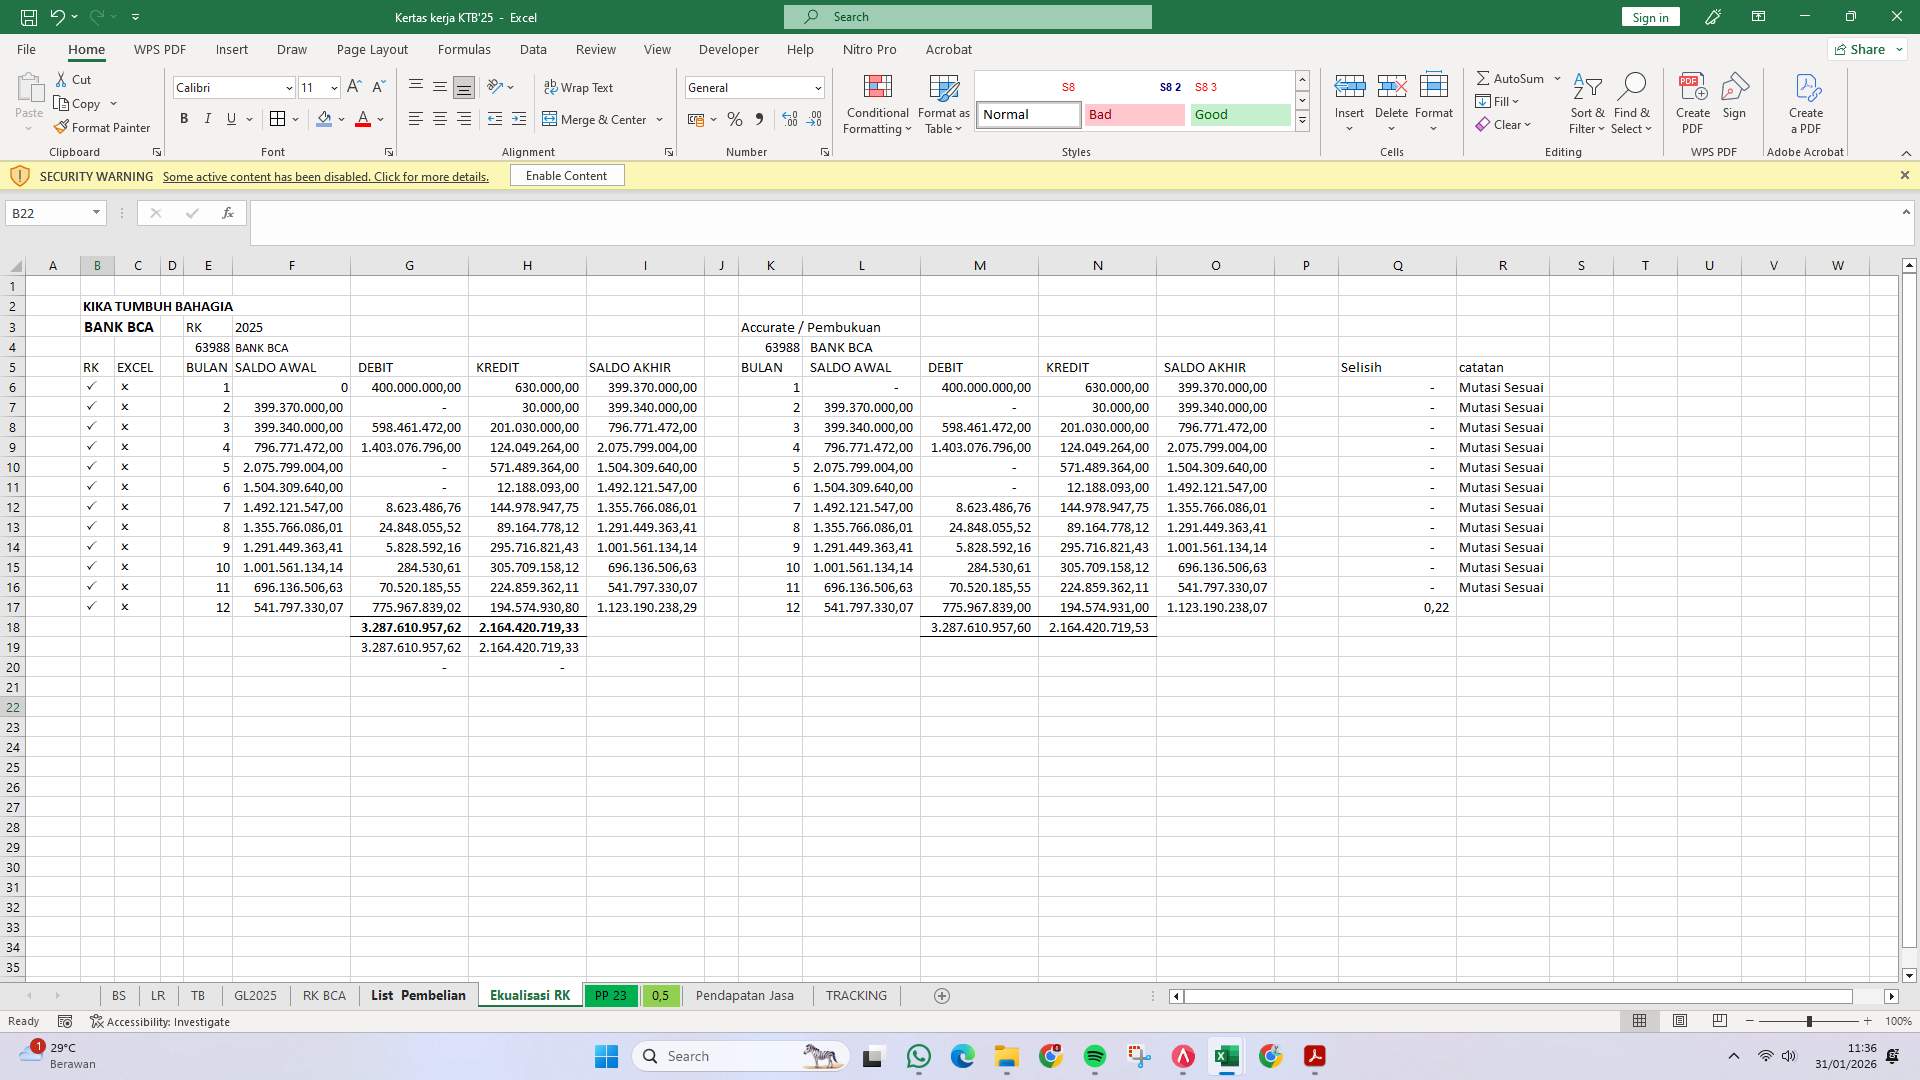Expand the Font Size dropdown
Viewport: 1920px width, 1080px height.
(333, 88)
